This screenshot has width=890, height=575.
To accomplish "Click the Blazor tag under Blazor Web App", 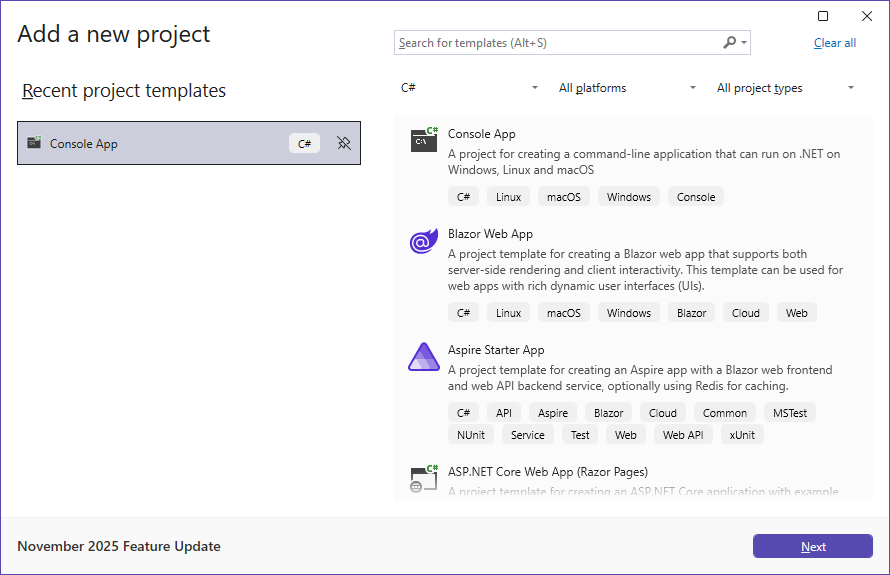I will (x=691, y=313).
